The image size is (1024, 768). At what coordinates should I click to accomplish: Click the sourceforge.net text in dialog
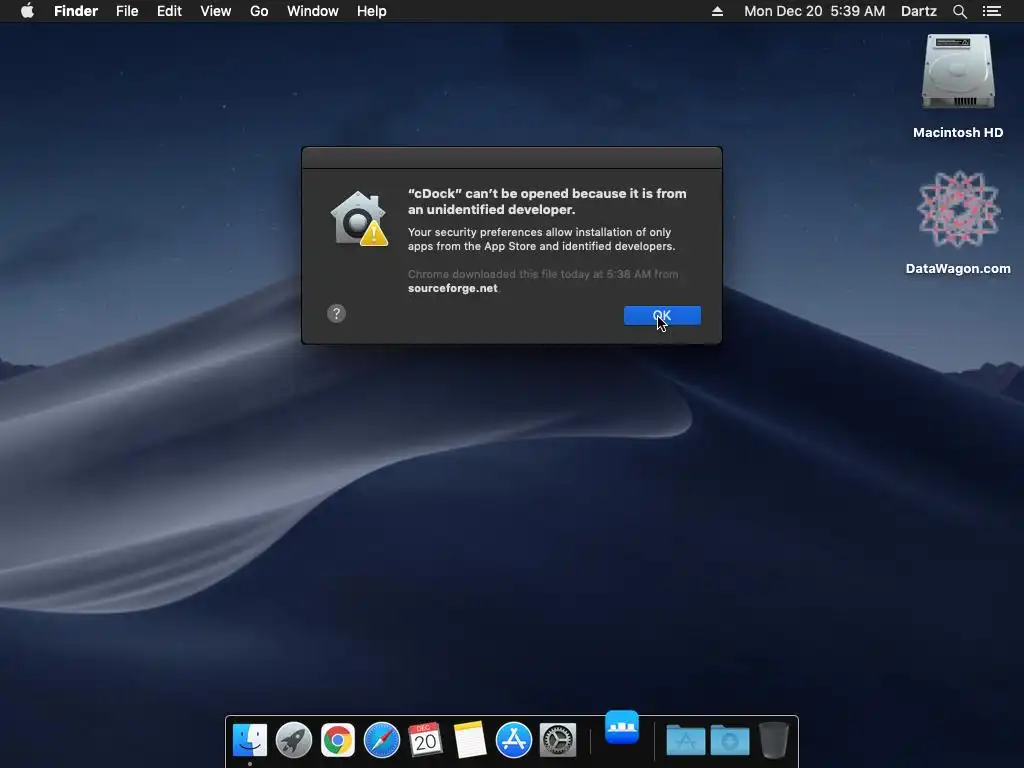[453, 288]
